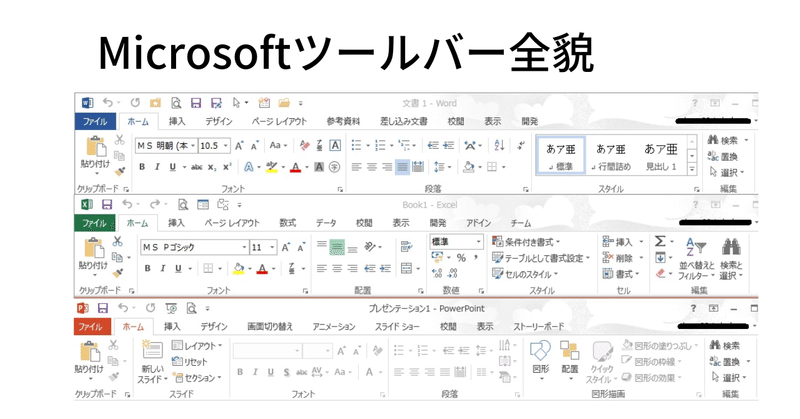Open 標準 number format dropdown in Excel
Image resolution: width=800 pixels, height=419 pixels.
click(479, 241)
